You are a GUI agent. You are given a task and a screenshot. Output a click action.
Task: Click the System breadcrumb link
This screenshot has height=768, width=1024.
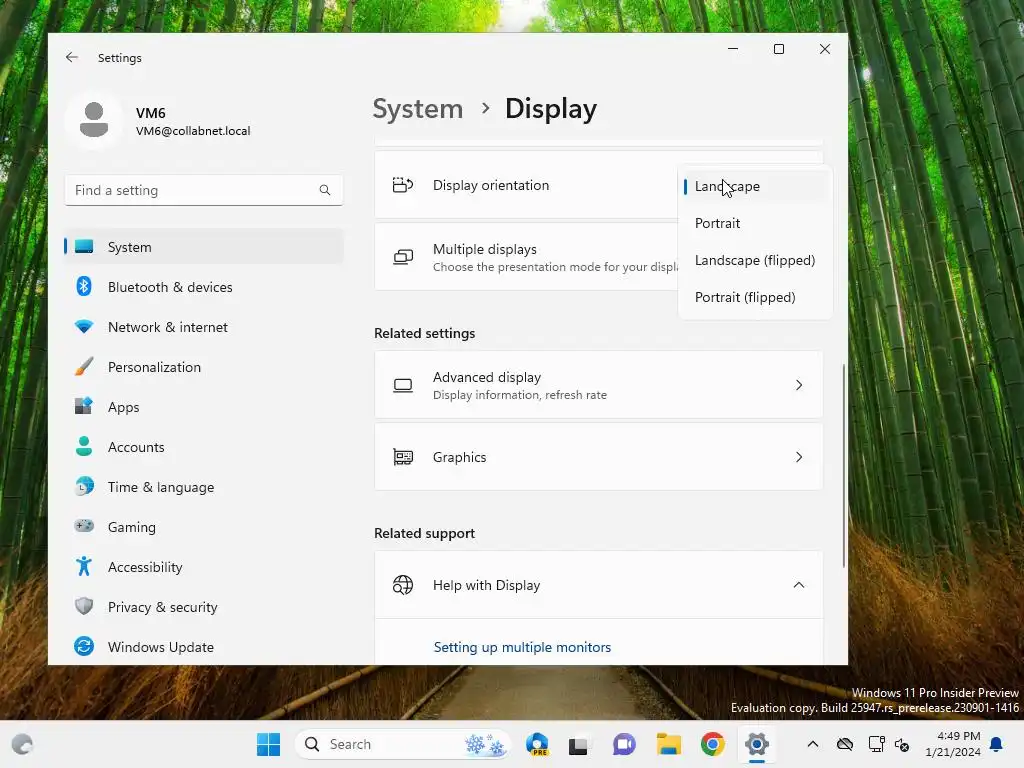click(x=418, y=108)
